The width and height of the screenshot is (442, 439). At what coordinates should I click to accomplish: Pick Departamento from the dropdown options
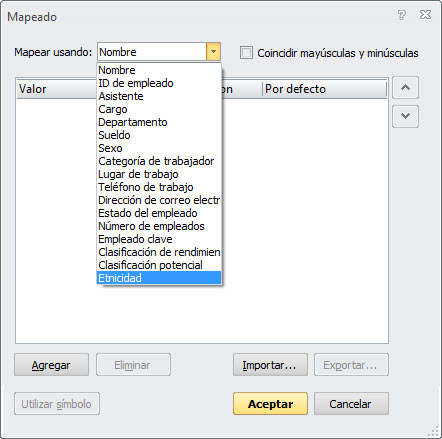(x=159, y=122)
